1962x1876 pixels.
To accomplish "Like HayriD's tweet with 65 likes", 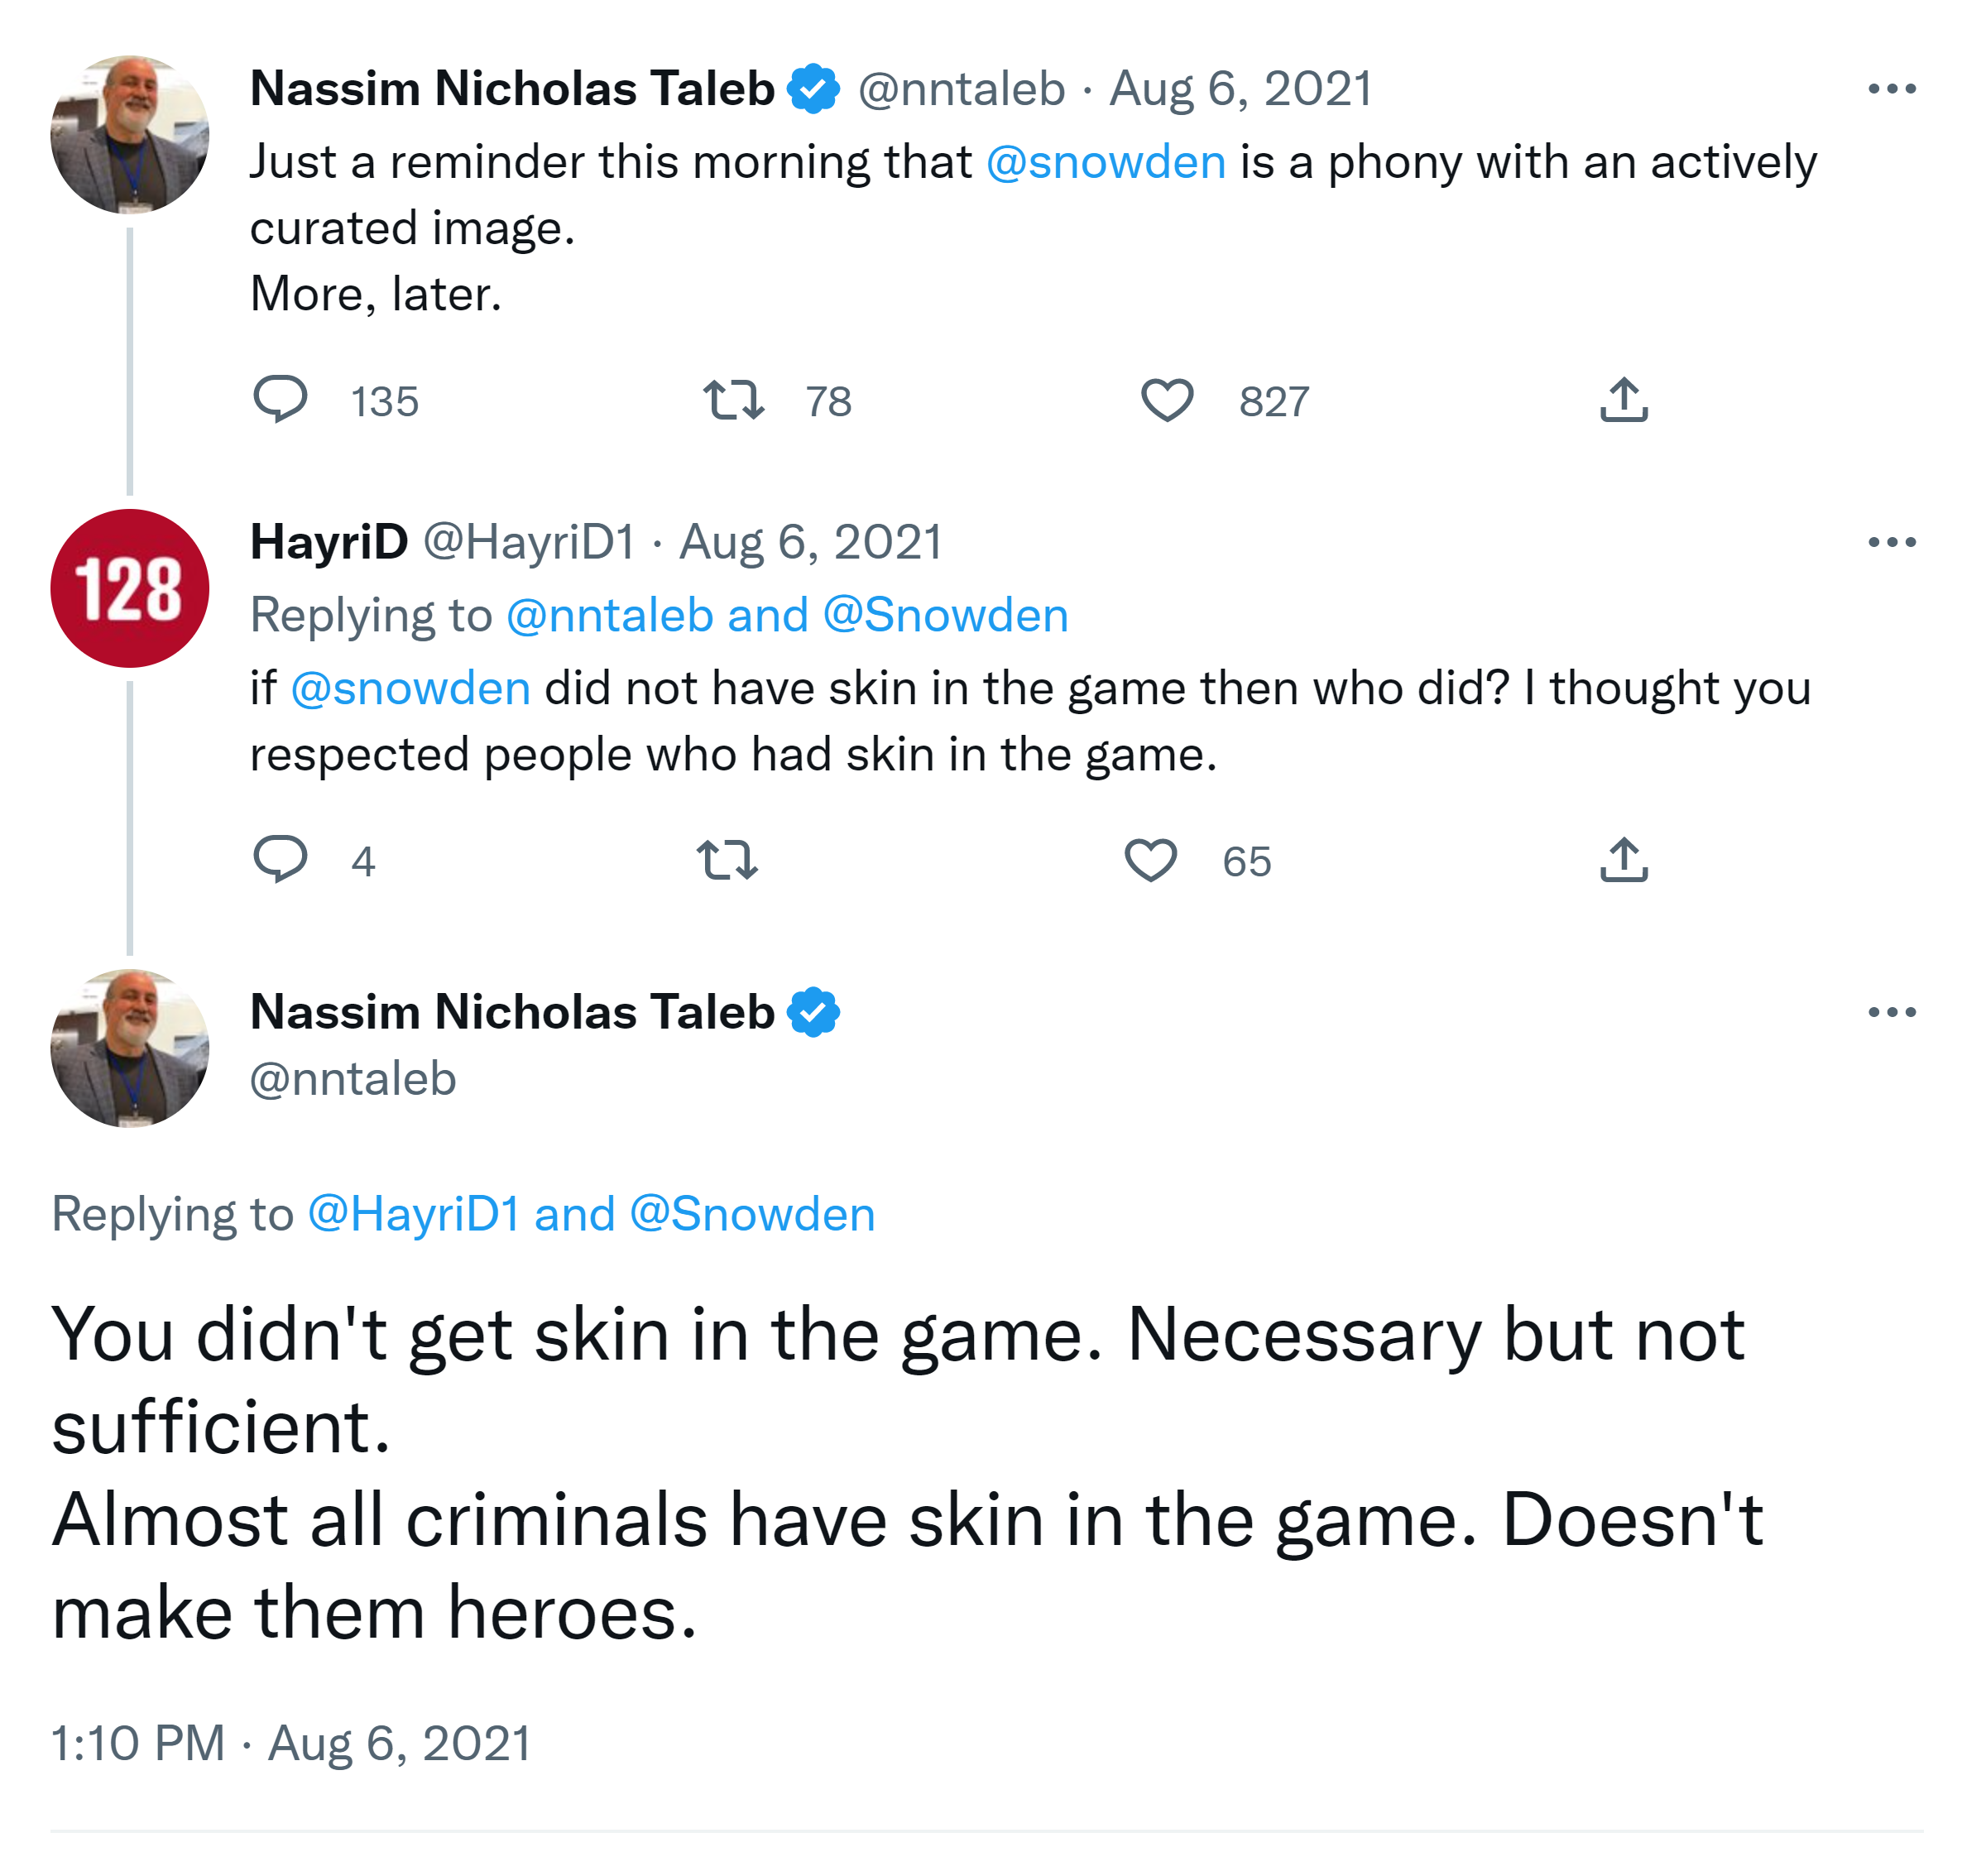I will pyautogui.click(x=1150, y=860).
